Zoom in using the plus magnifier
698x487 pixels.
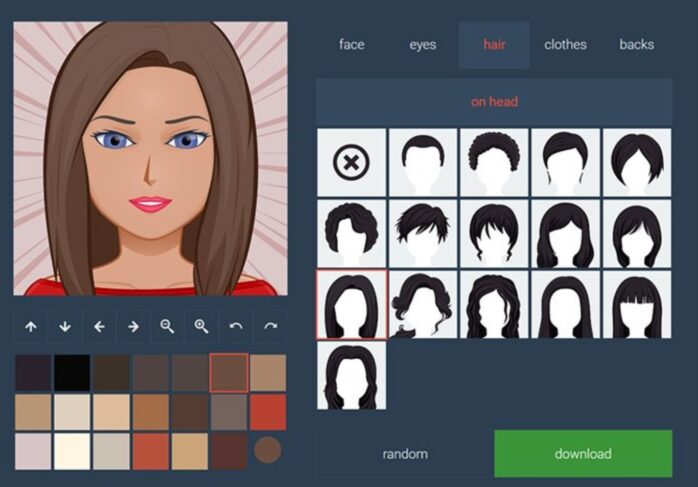pos(202,327)
